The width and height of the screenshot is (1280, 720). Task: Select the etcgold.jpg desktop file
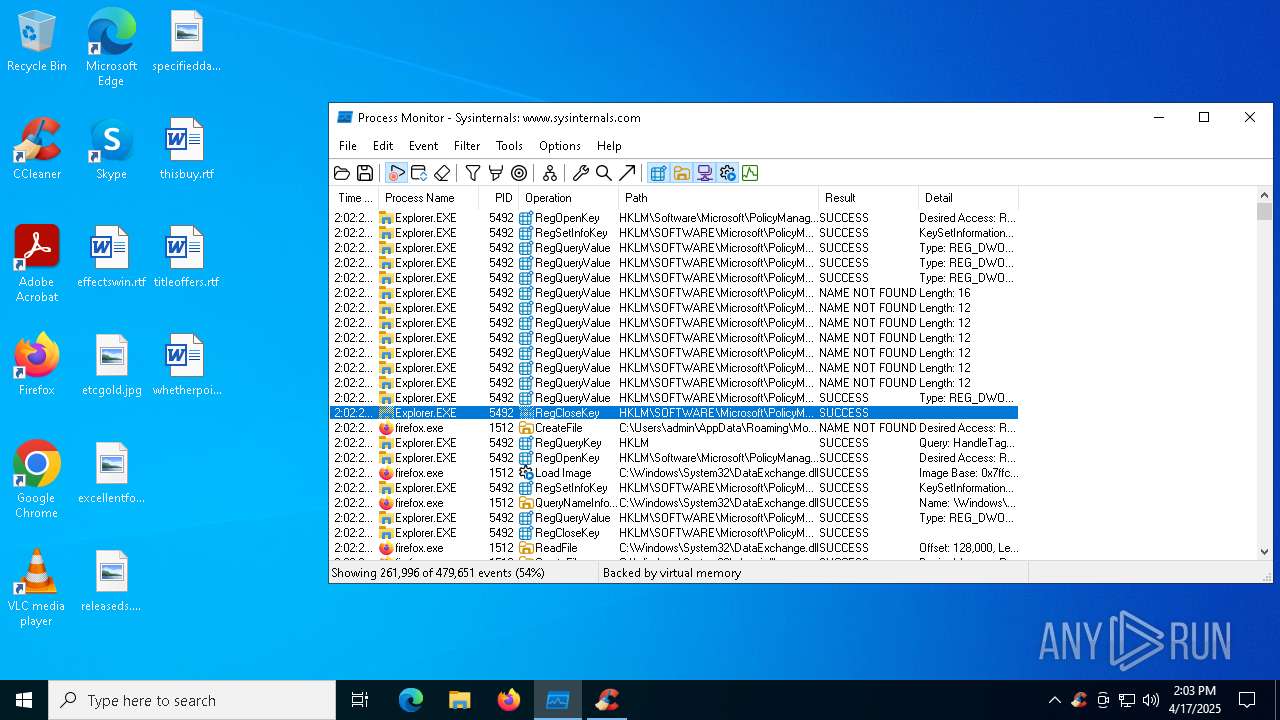111,366
